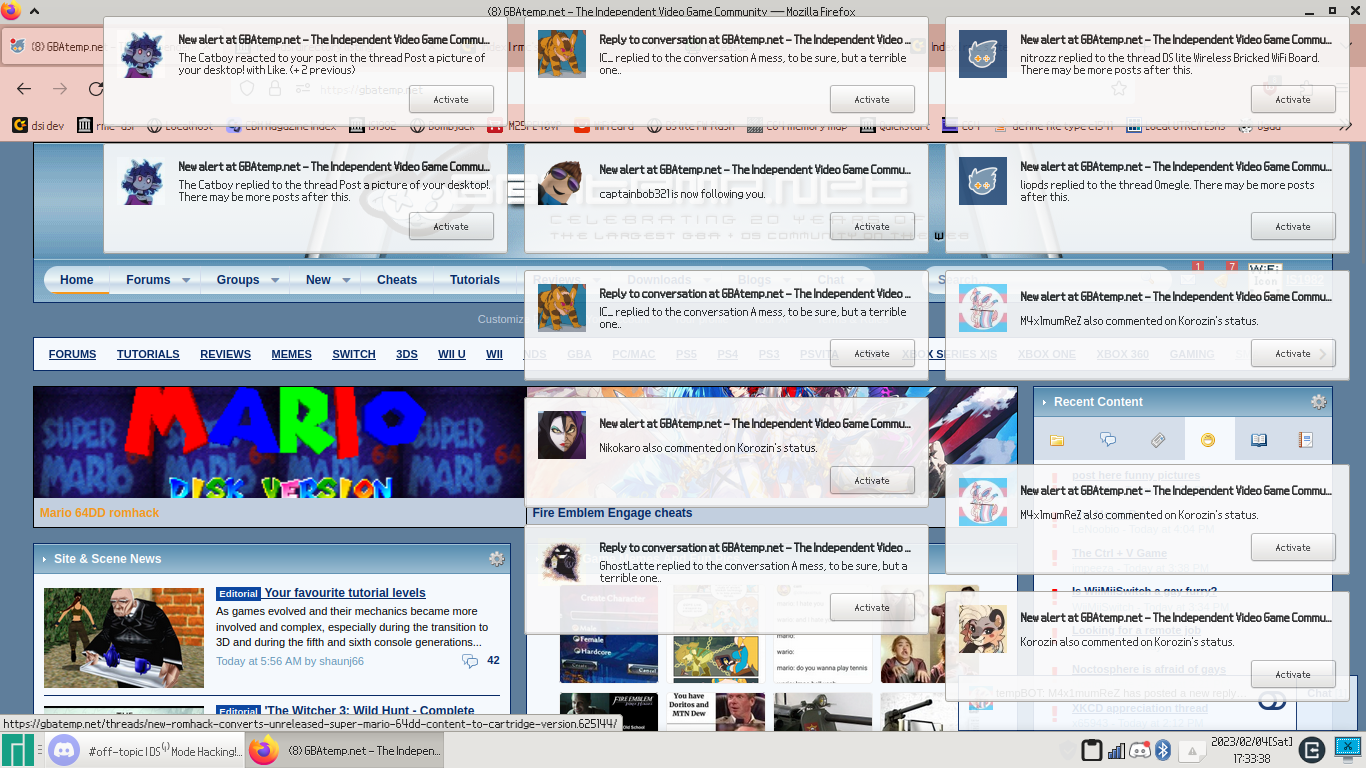1366x768 pixels.
Task: Open the Mario 64DD romhack link
Action: coord(100,513)
